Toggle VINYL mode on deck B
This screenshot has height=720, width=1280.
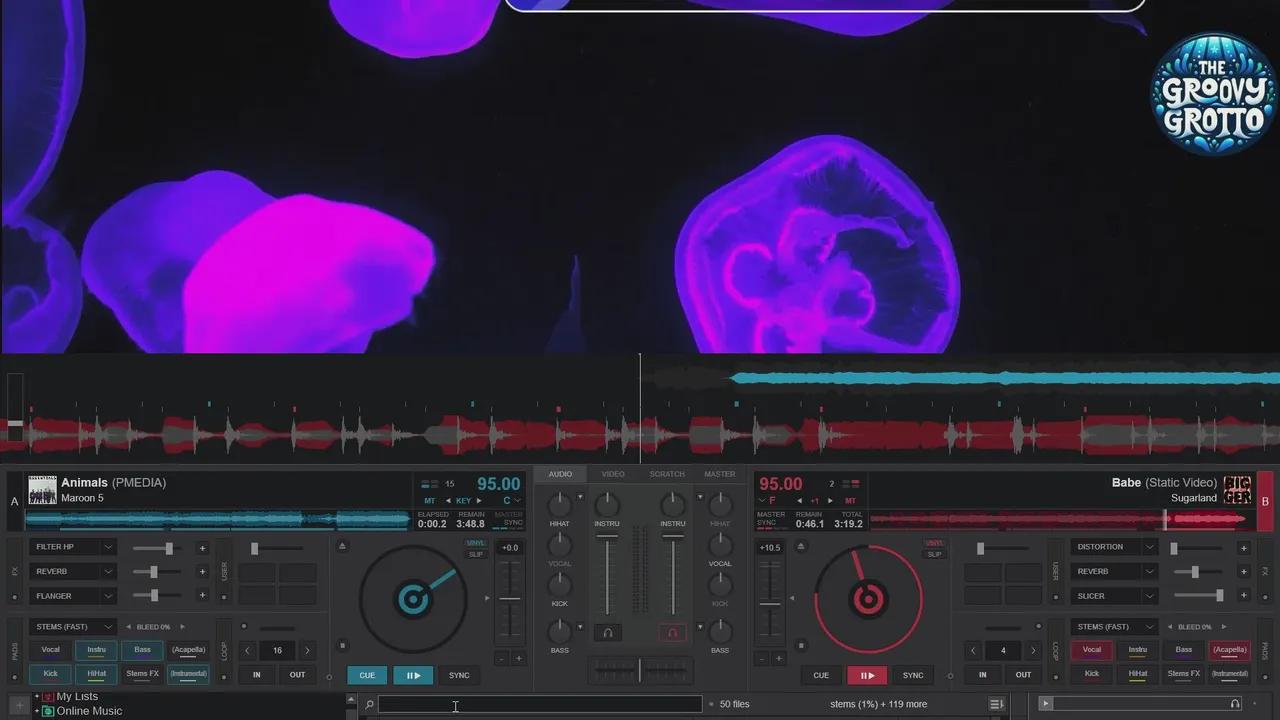(x=934, y=543)
